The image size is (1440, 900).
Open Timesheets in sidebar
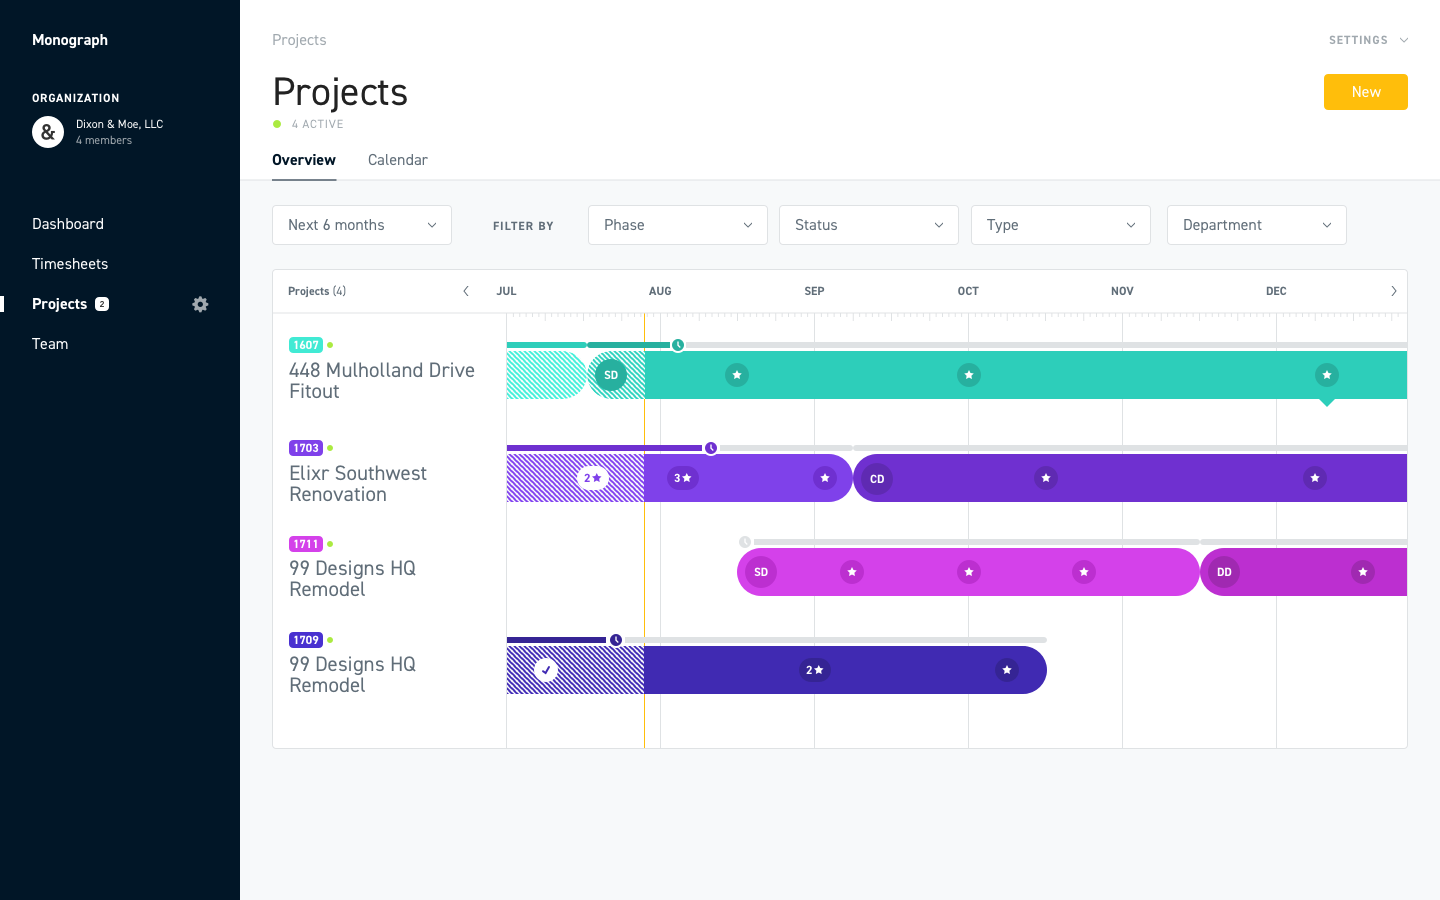point(70,264)
